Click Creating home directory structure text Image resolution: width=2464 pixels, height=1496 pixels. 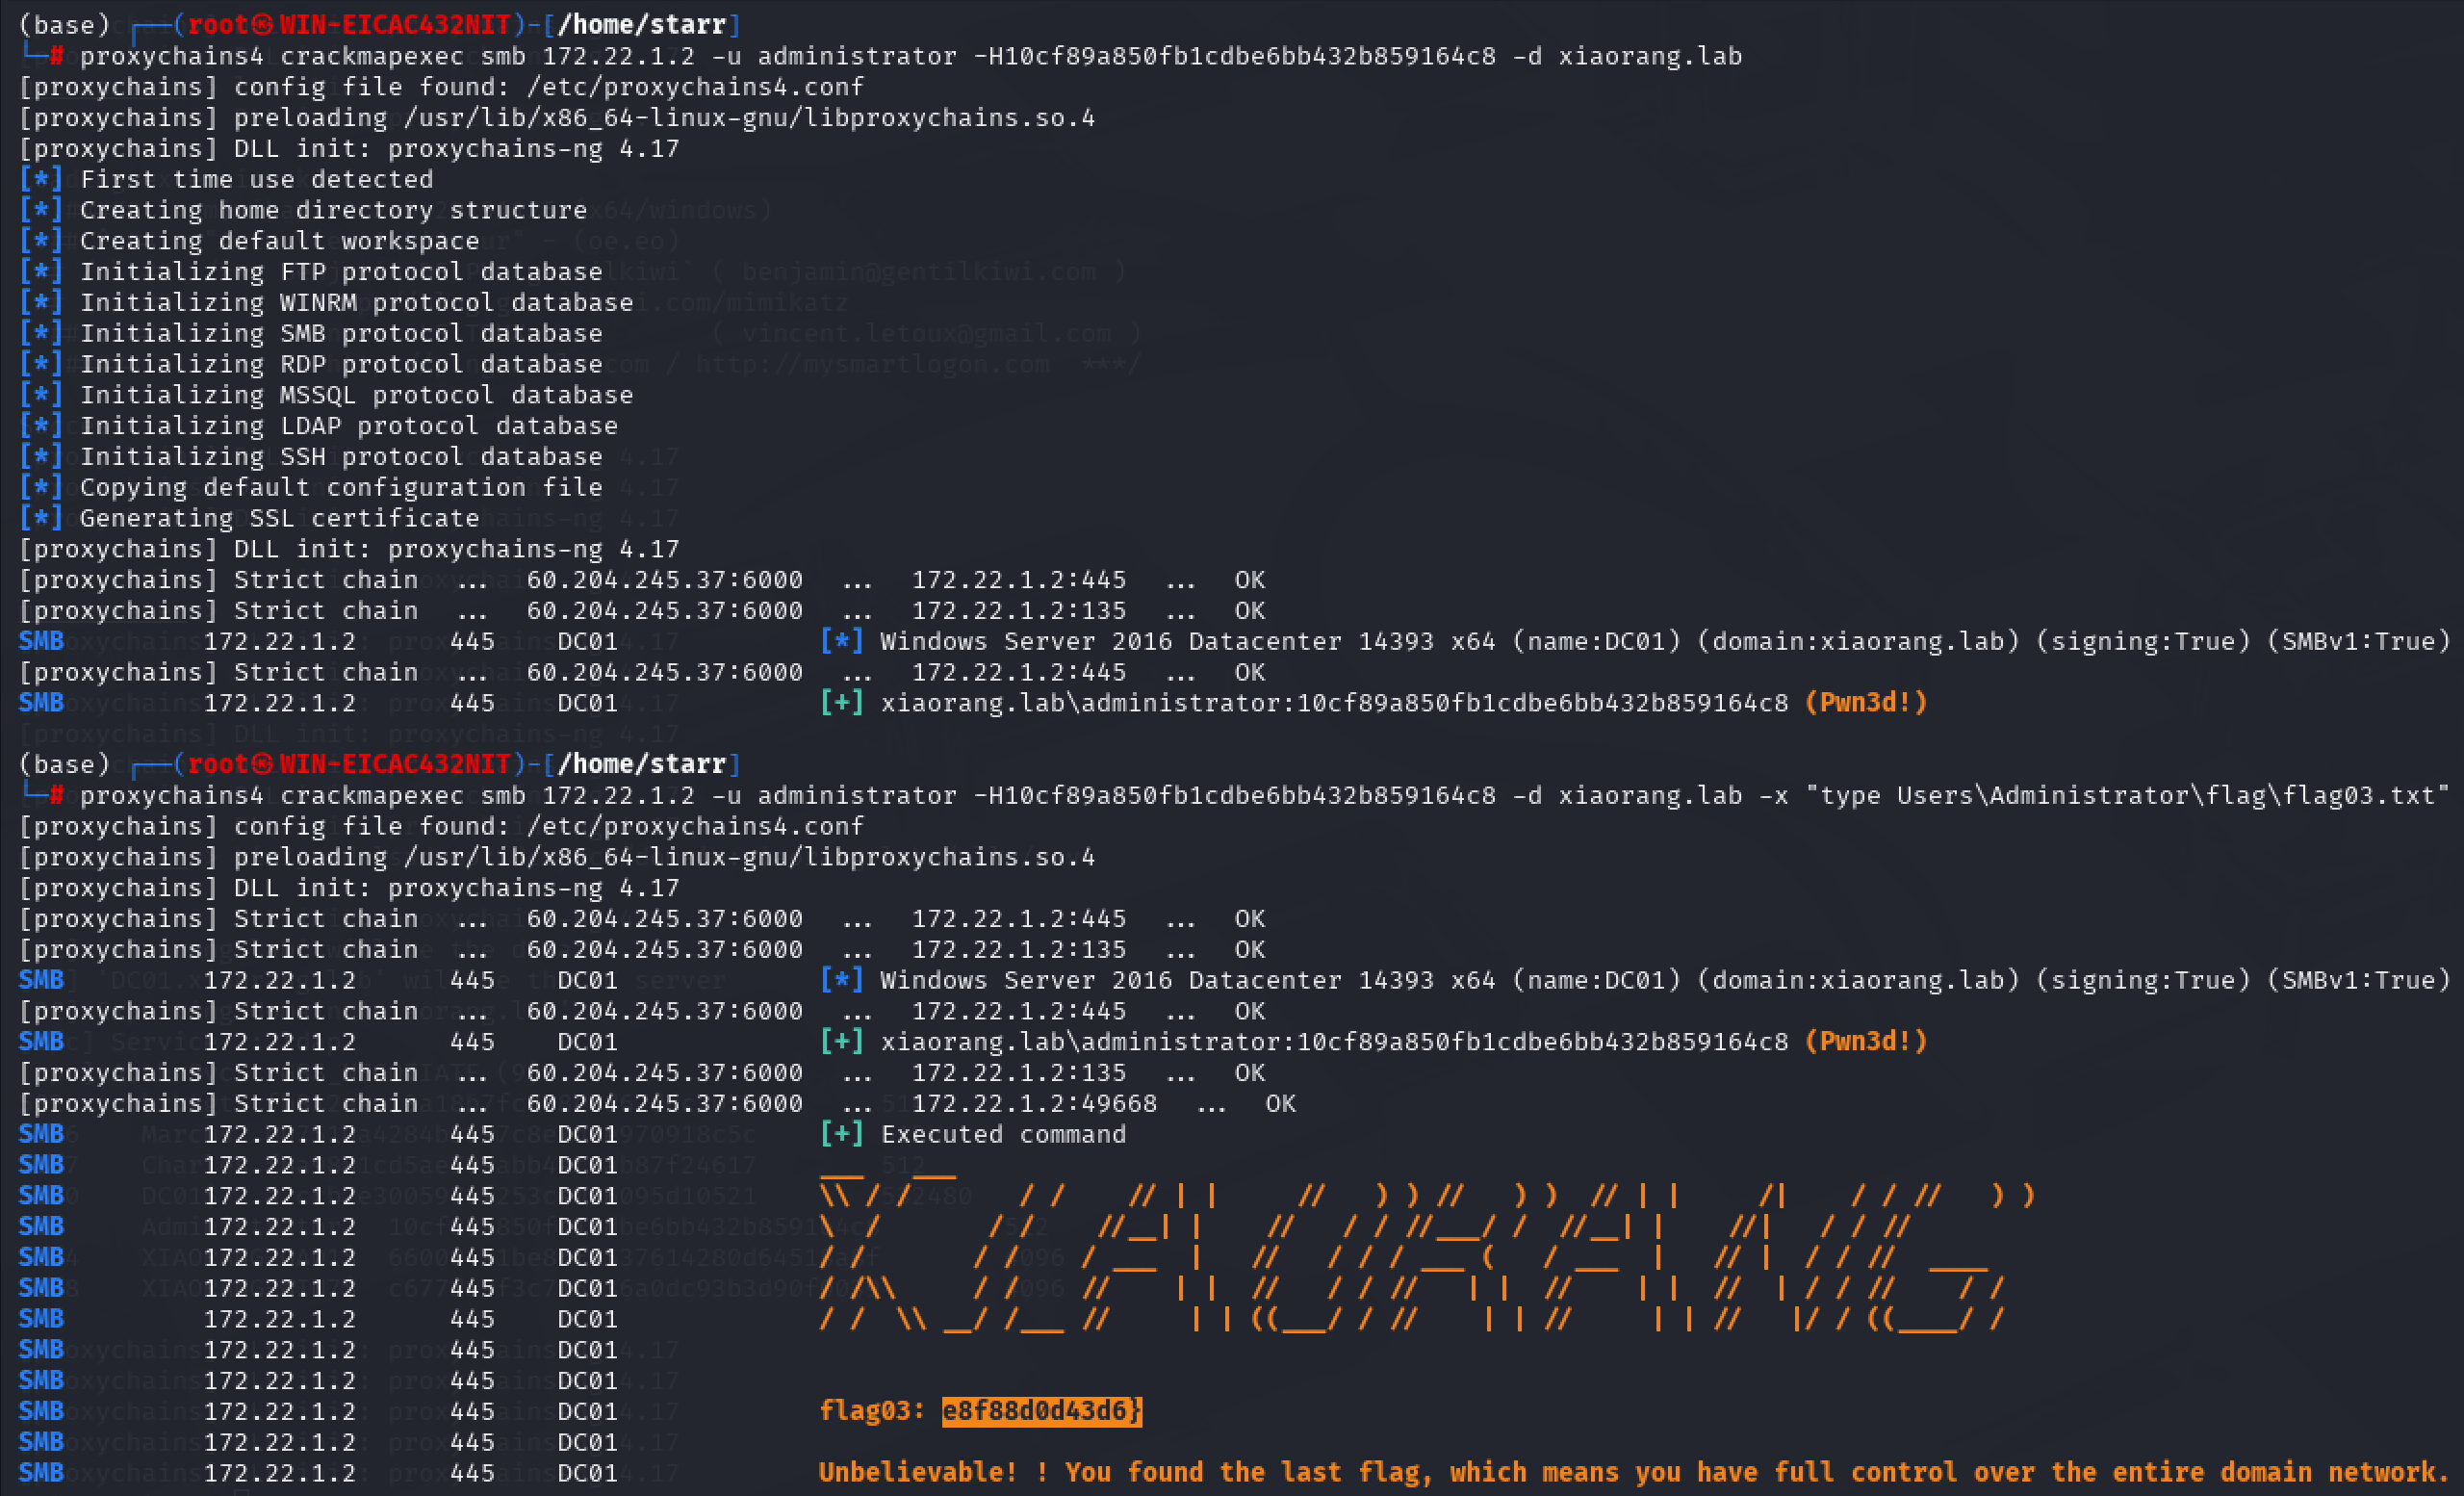pos(333,210)
